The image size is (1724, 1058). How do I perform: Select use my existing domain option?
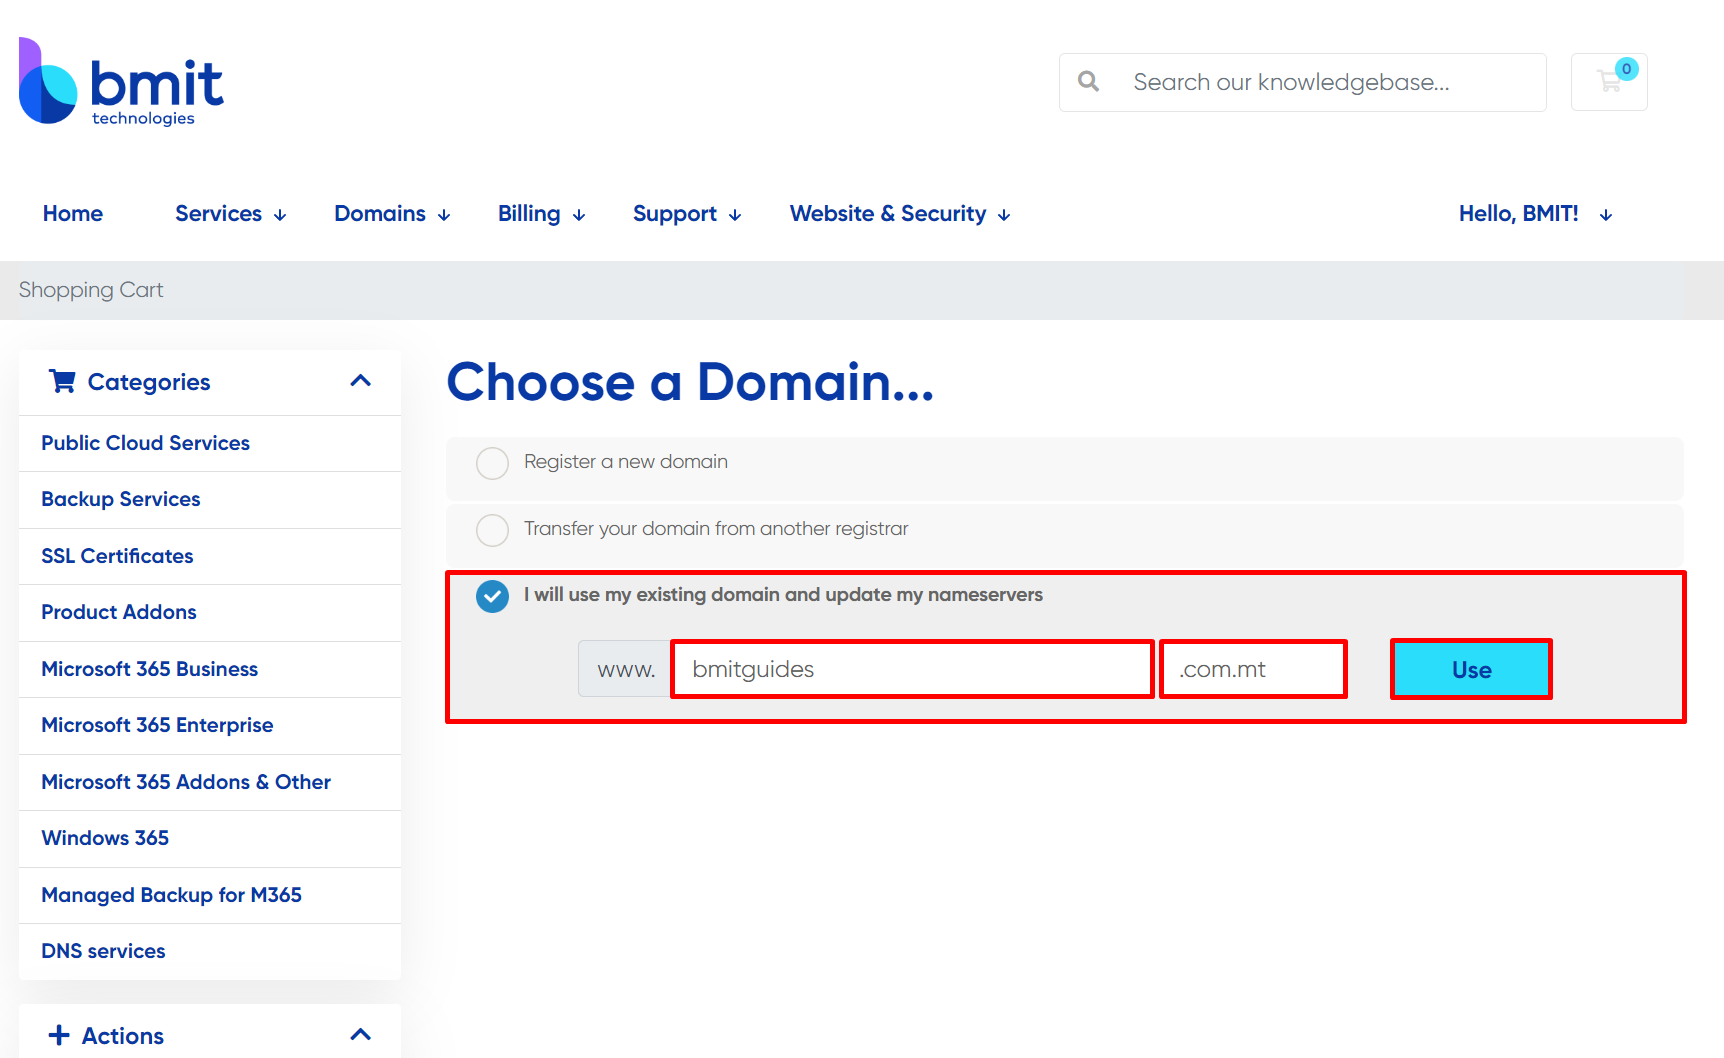492,597
